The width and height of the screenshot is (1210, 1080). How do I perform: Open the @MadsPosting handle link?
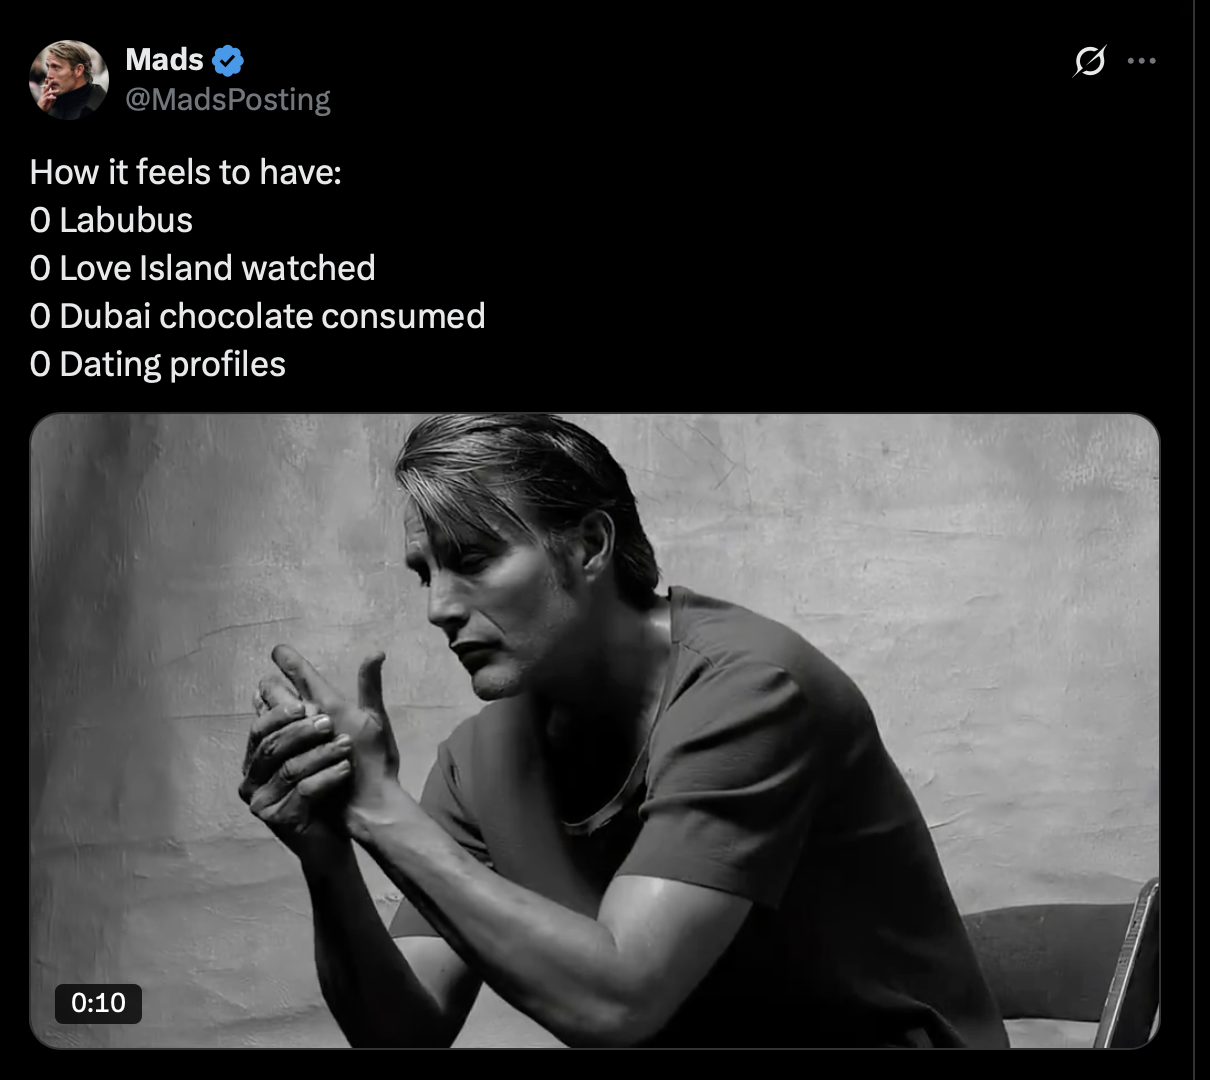pos(228,99)
